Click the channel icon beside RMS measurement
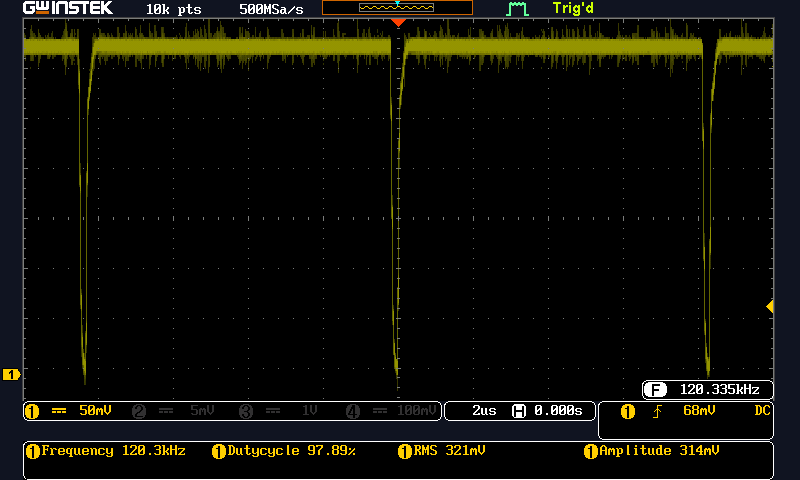The width and height of the screenshot is (800, 480). click(405, 451)
